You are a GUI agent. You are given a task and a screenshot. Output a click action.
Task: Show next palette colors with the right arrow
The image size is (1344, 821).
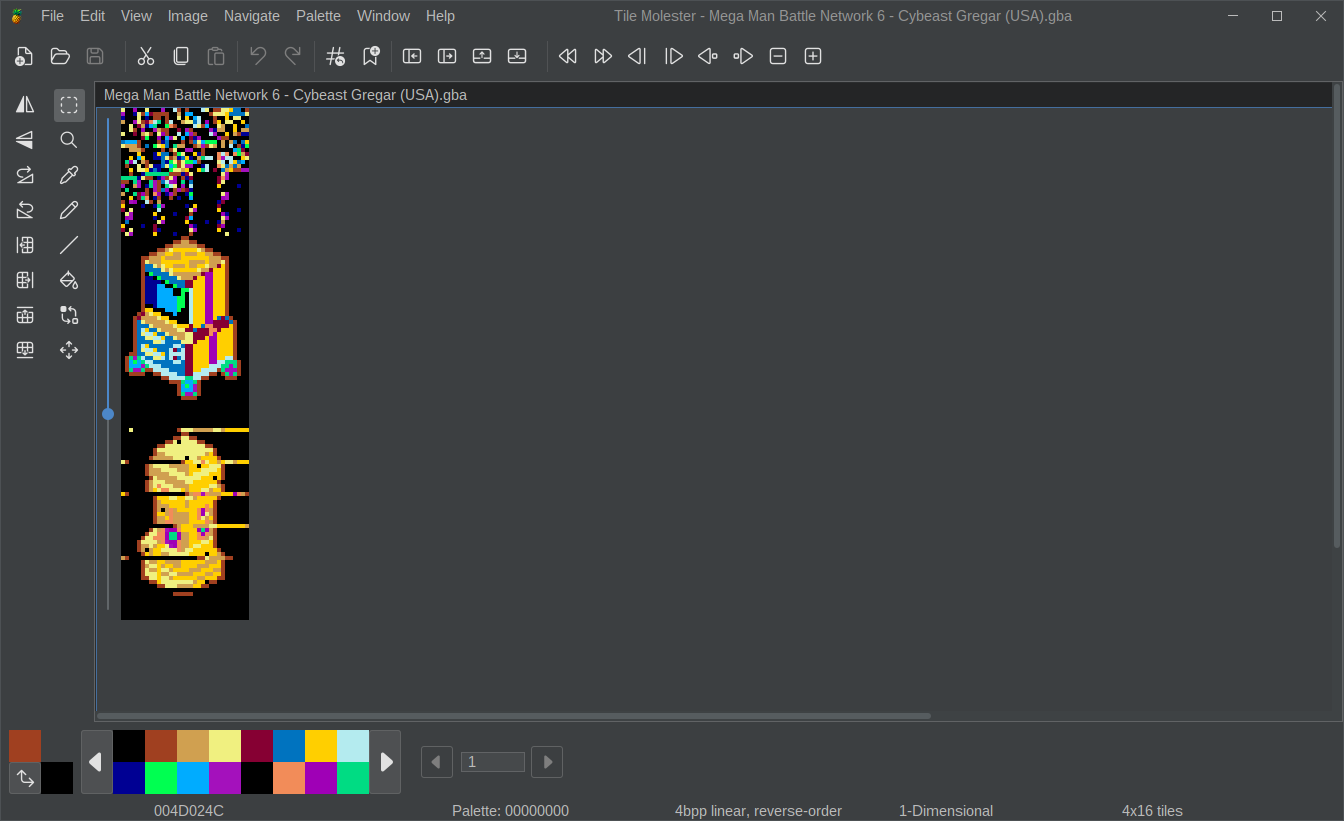click(x=386, y=762)
